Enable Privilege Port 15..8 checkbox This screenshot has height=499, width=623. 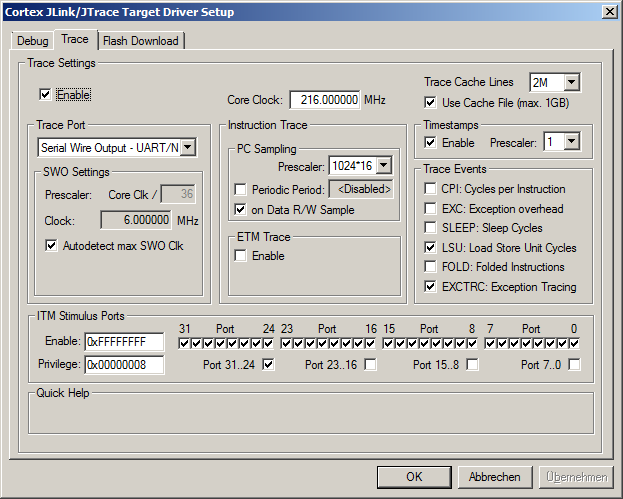tap(472, 364)
